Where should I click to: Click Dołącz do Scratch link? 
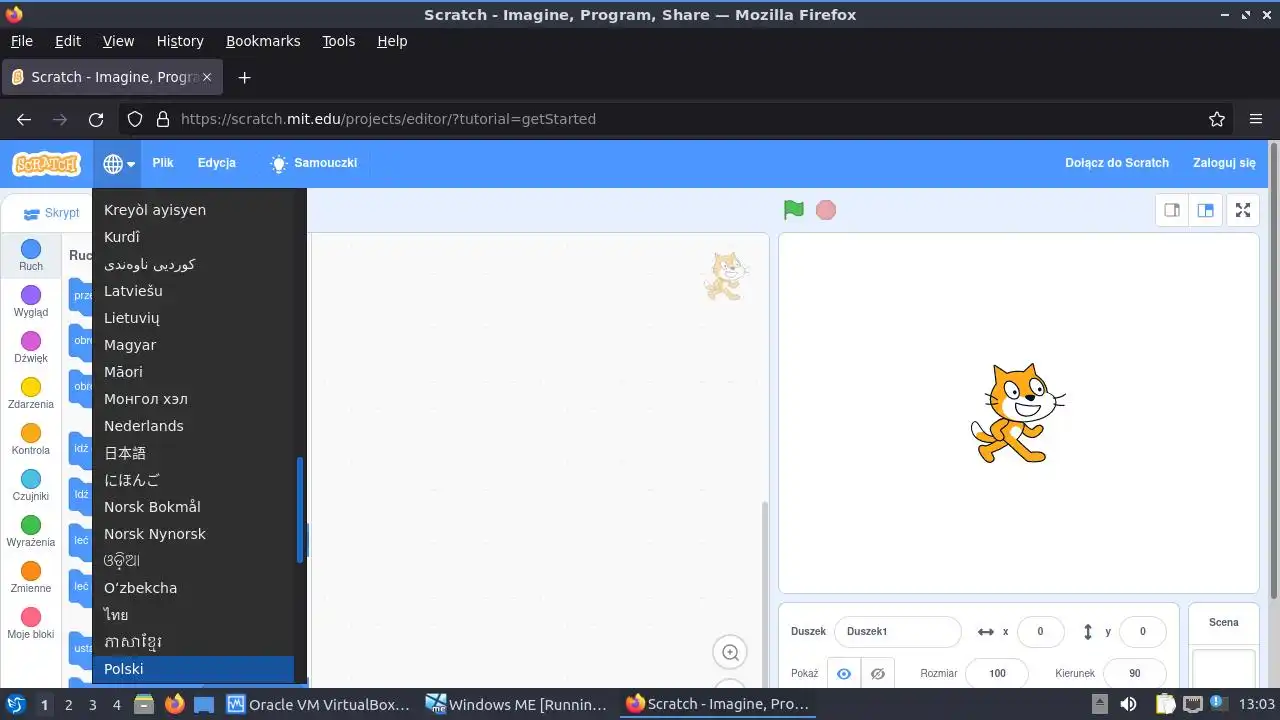(1117, 163)
